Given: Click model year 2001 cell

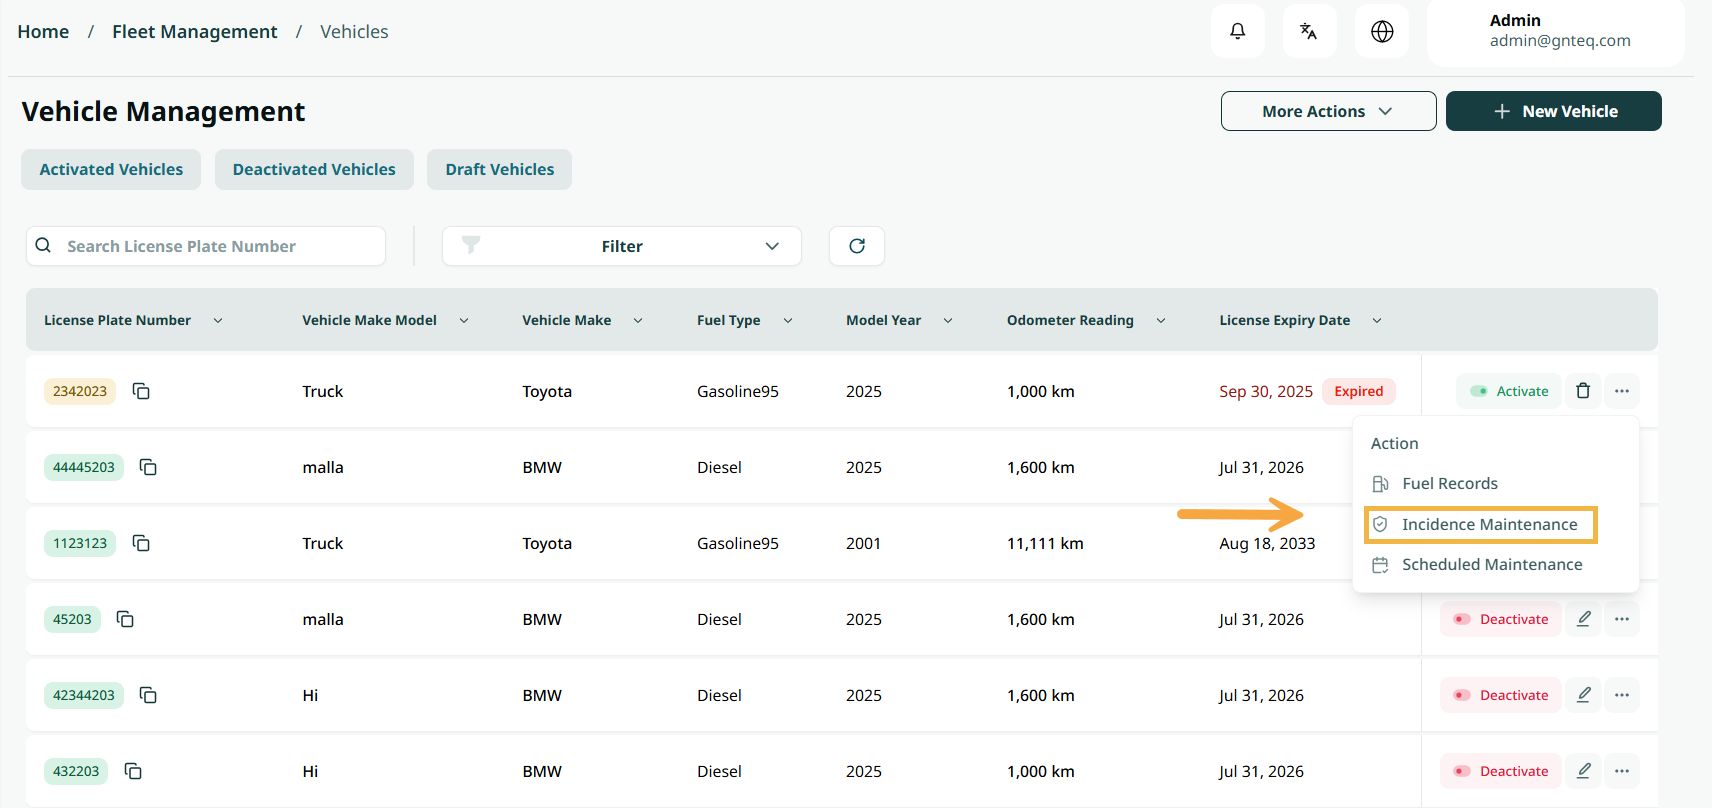Looking at the screenshot, I should [864, 543].
